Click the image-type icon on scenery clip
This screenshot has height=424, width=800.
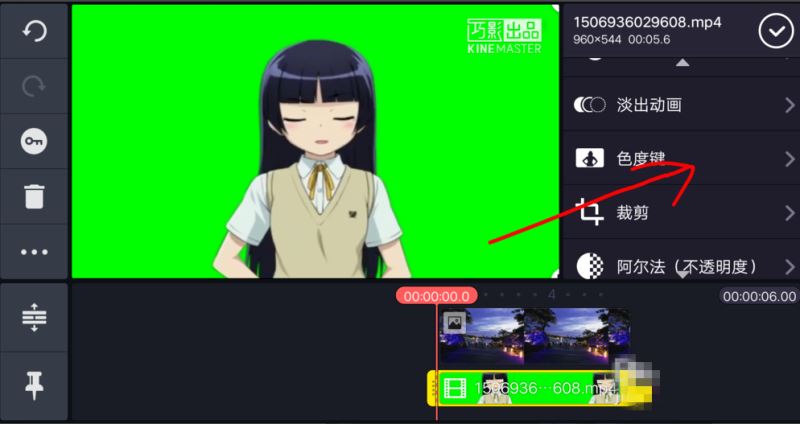454,322
